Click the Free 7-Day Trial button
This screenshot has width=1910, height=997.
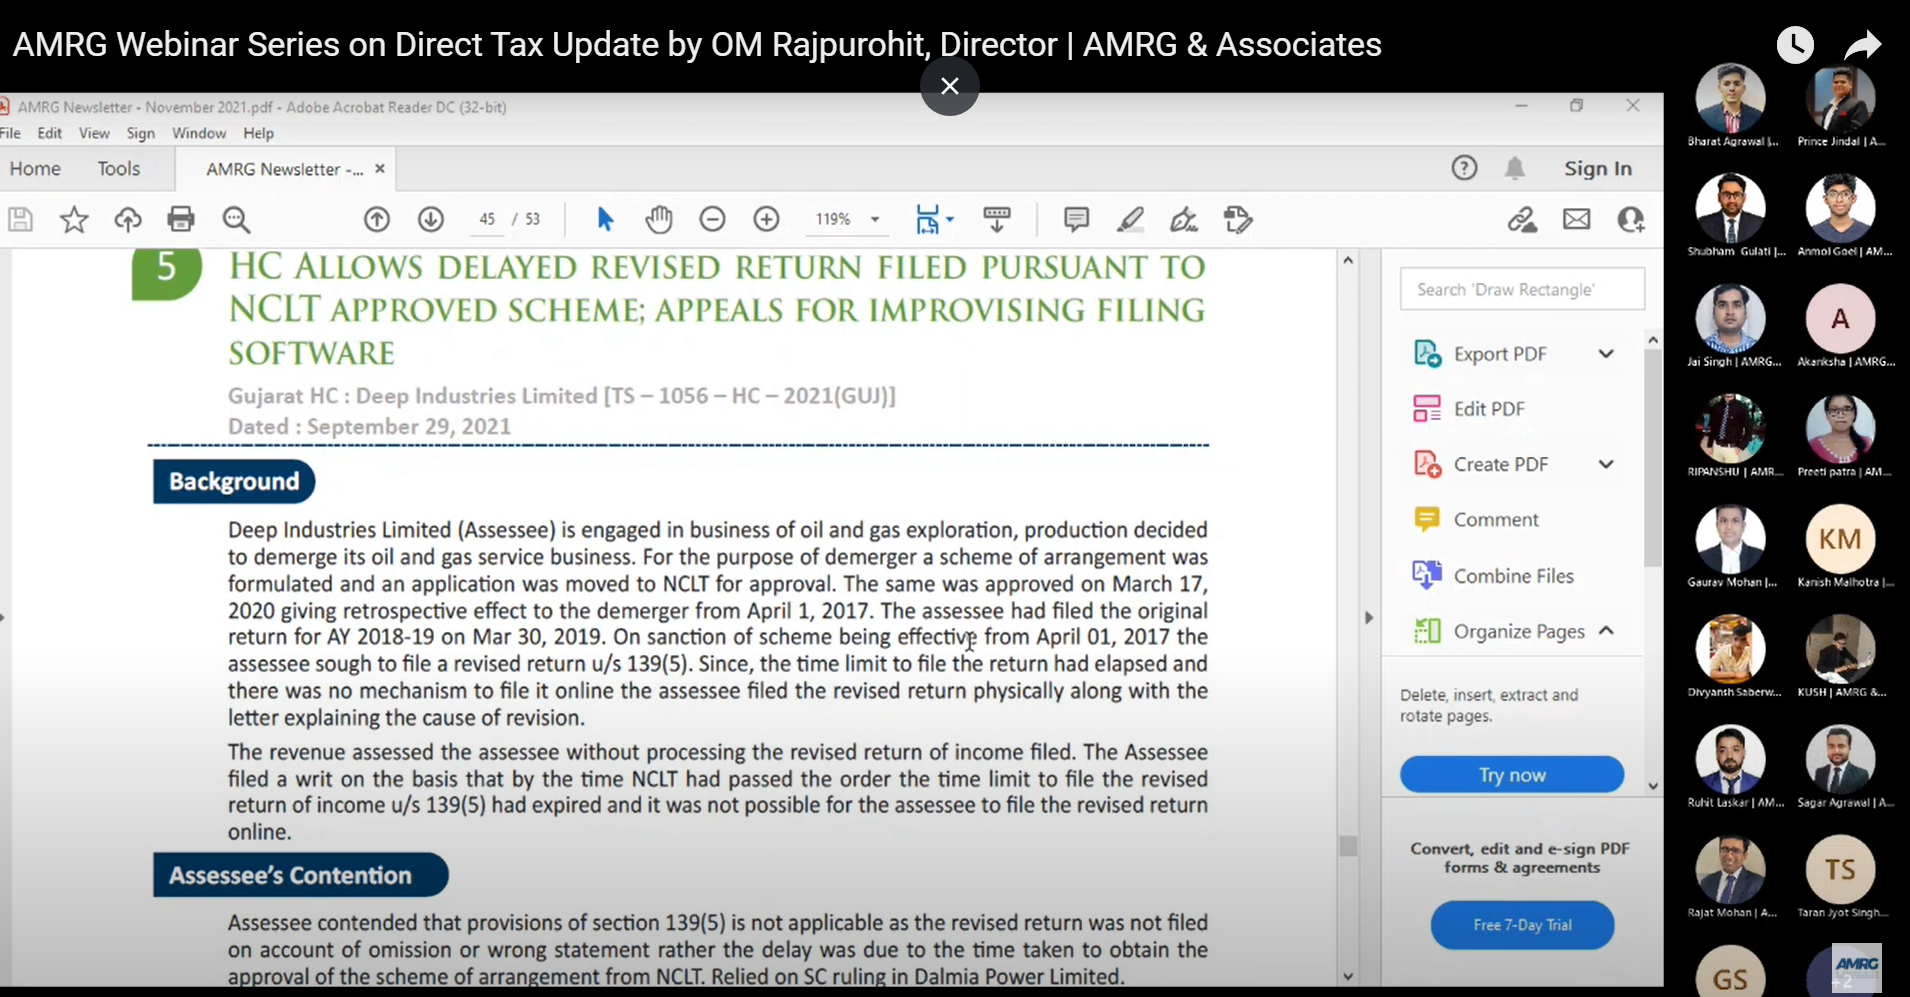coord(1522,925)
